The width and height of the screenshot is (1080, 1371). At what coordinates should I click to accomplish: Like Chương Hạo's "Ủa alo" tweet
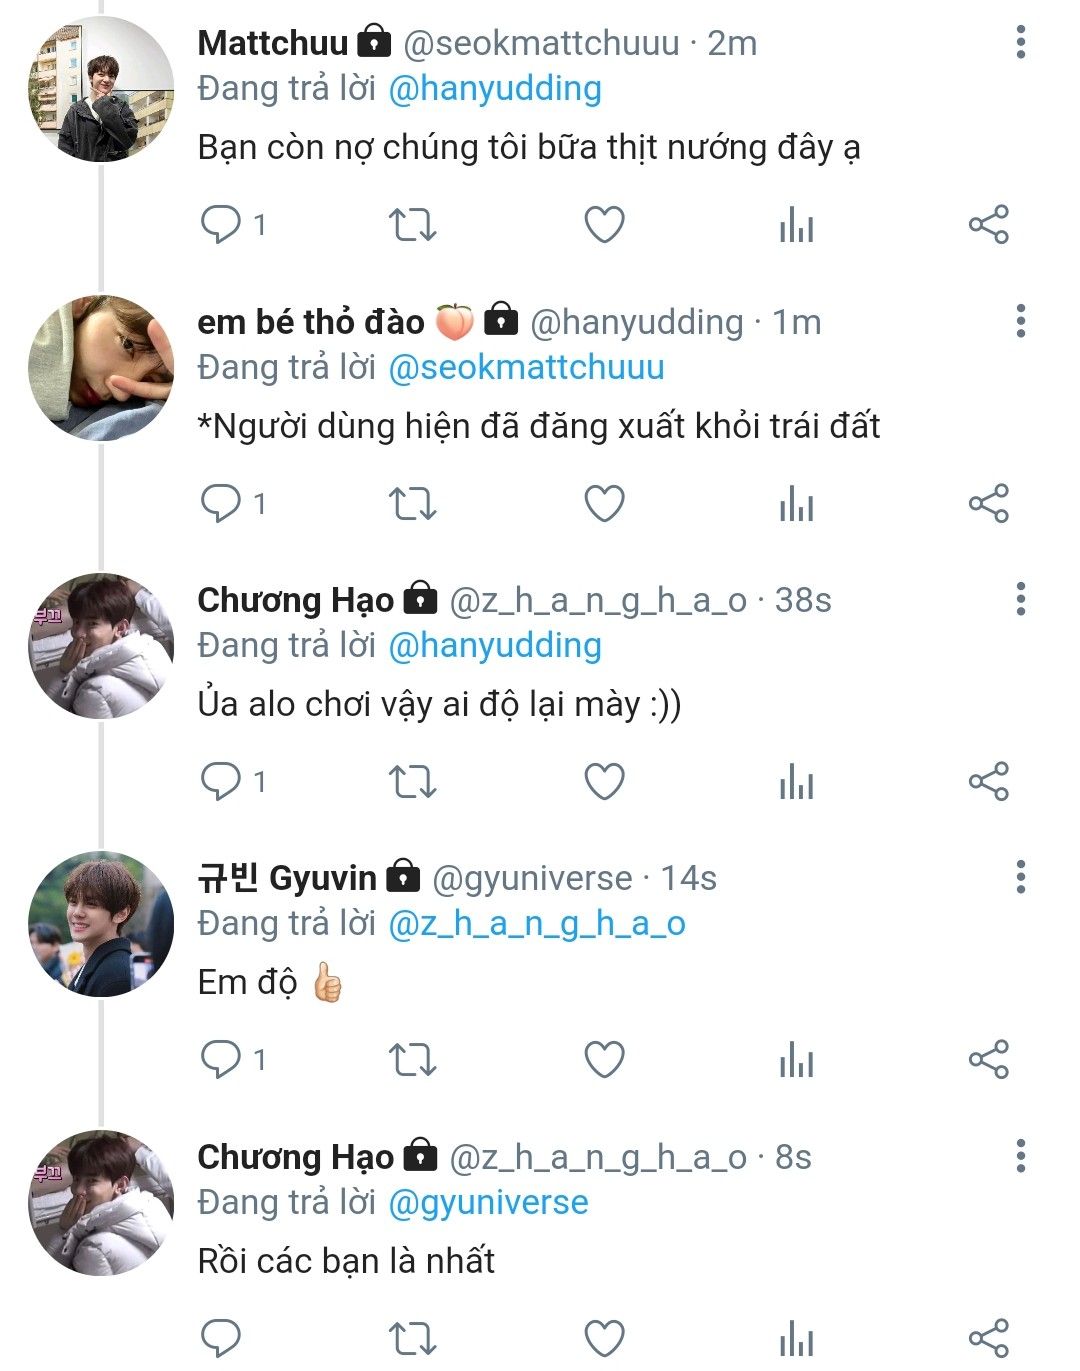pyautogui.click(x=604, y=782)
